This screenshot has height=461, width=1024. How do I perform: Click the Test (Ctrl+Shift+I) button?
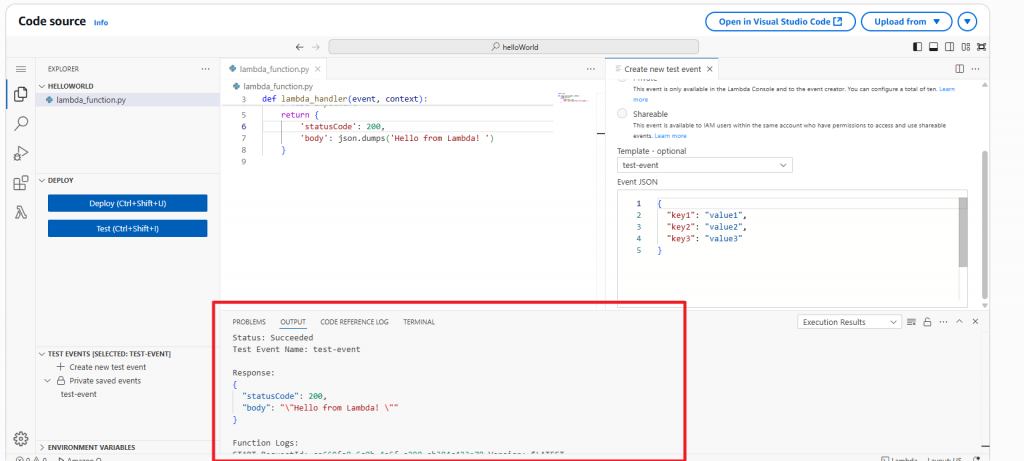click(127, 229)
